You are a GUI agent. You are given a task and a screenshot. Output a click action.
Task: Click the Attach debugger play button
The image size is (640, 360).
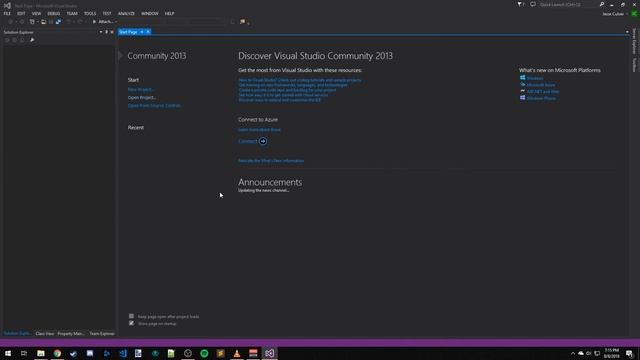pos(94,22)
